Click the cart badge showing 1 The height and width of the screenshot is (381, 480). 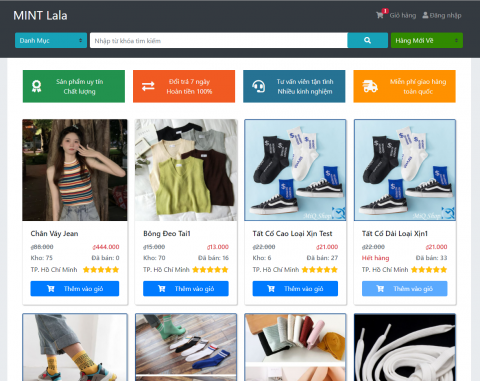[x=385, y=11]
